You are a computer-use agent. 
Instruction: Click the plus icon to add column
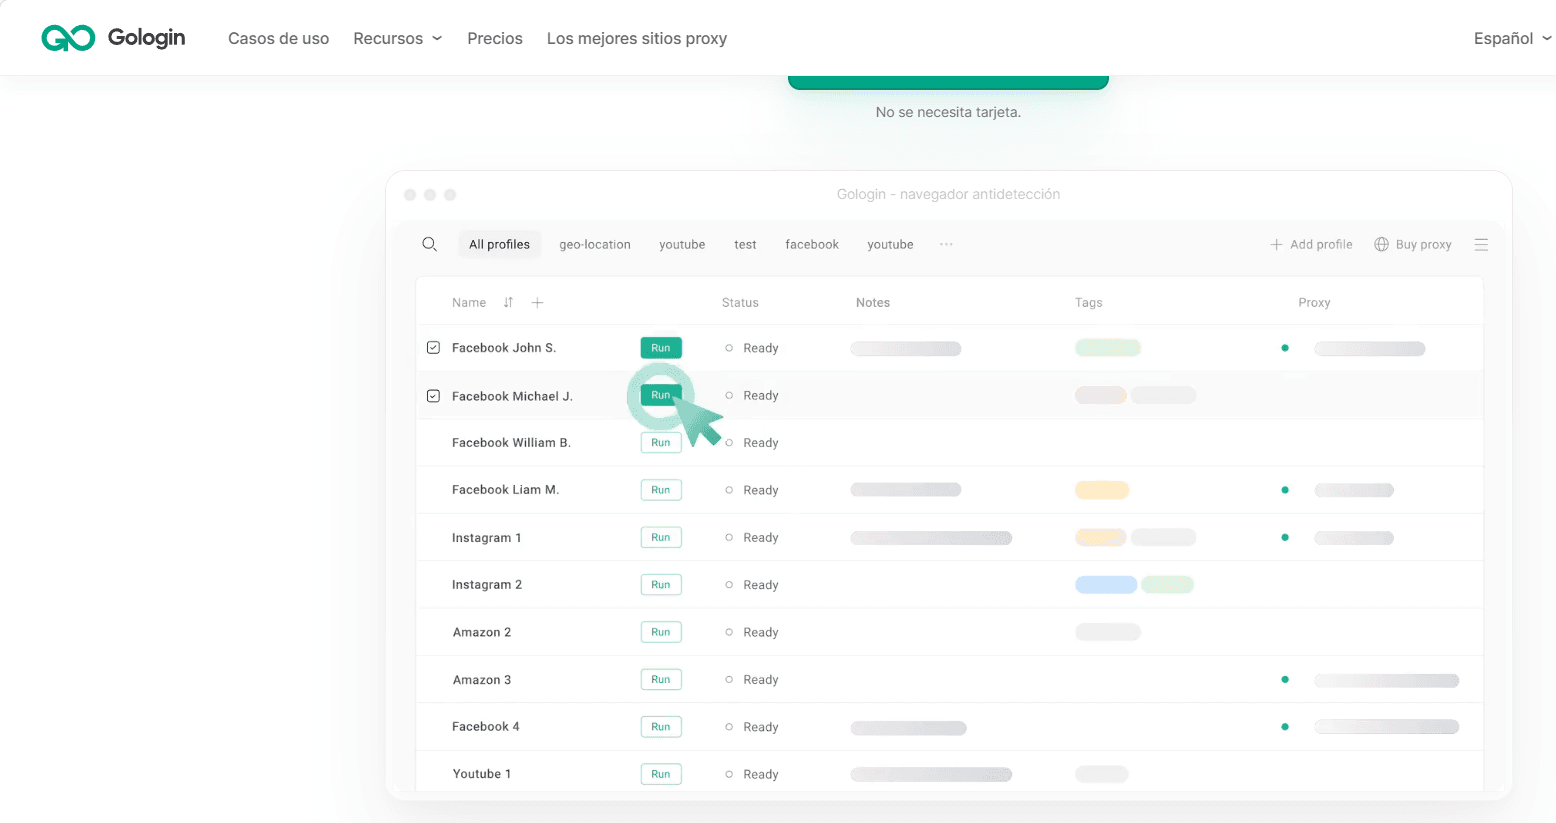coord(537,302)
